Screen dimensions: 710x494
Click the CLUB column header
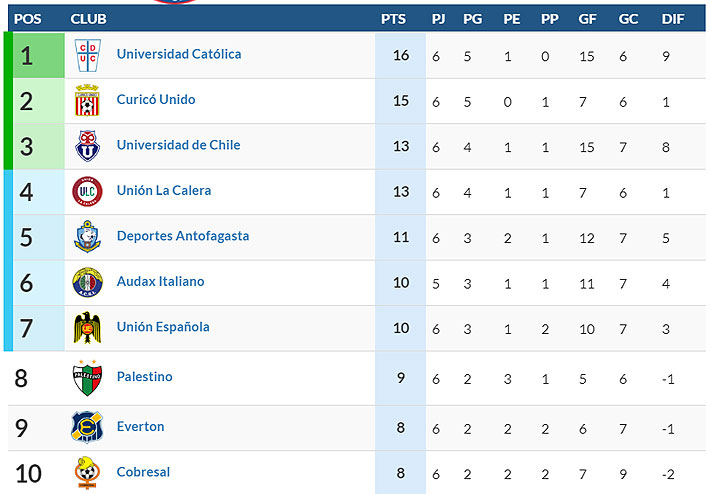(x=89, y=19)
